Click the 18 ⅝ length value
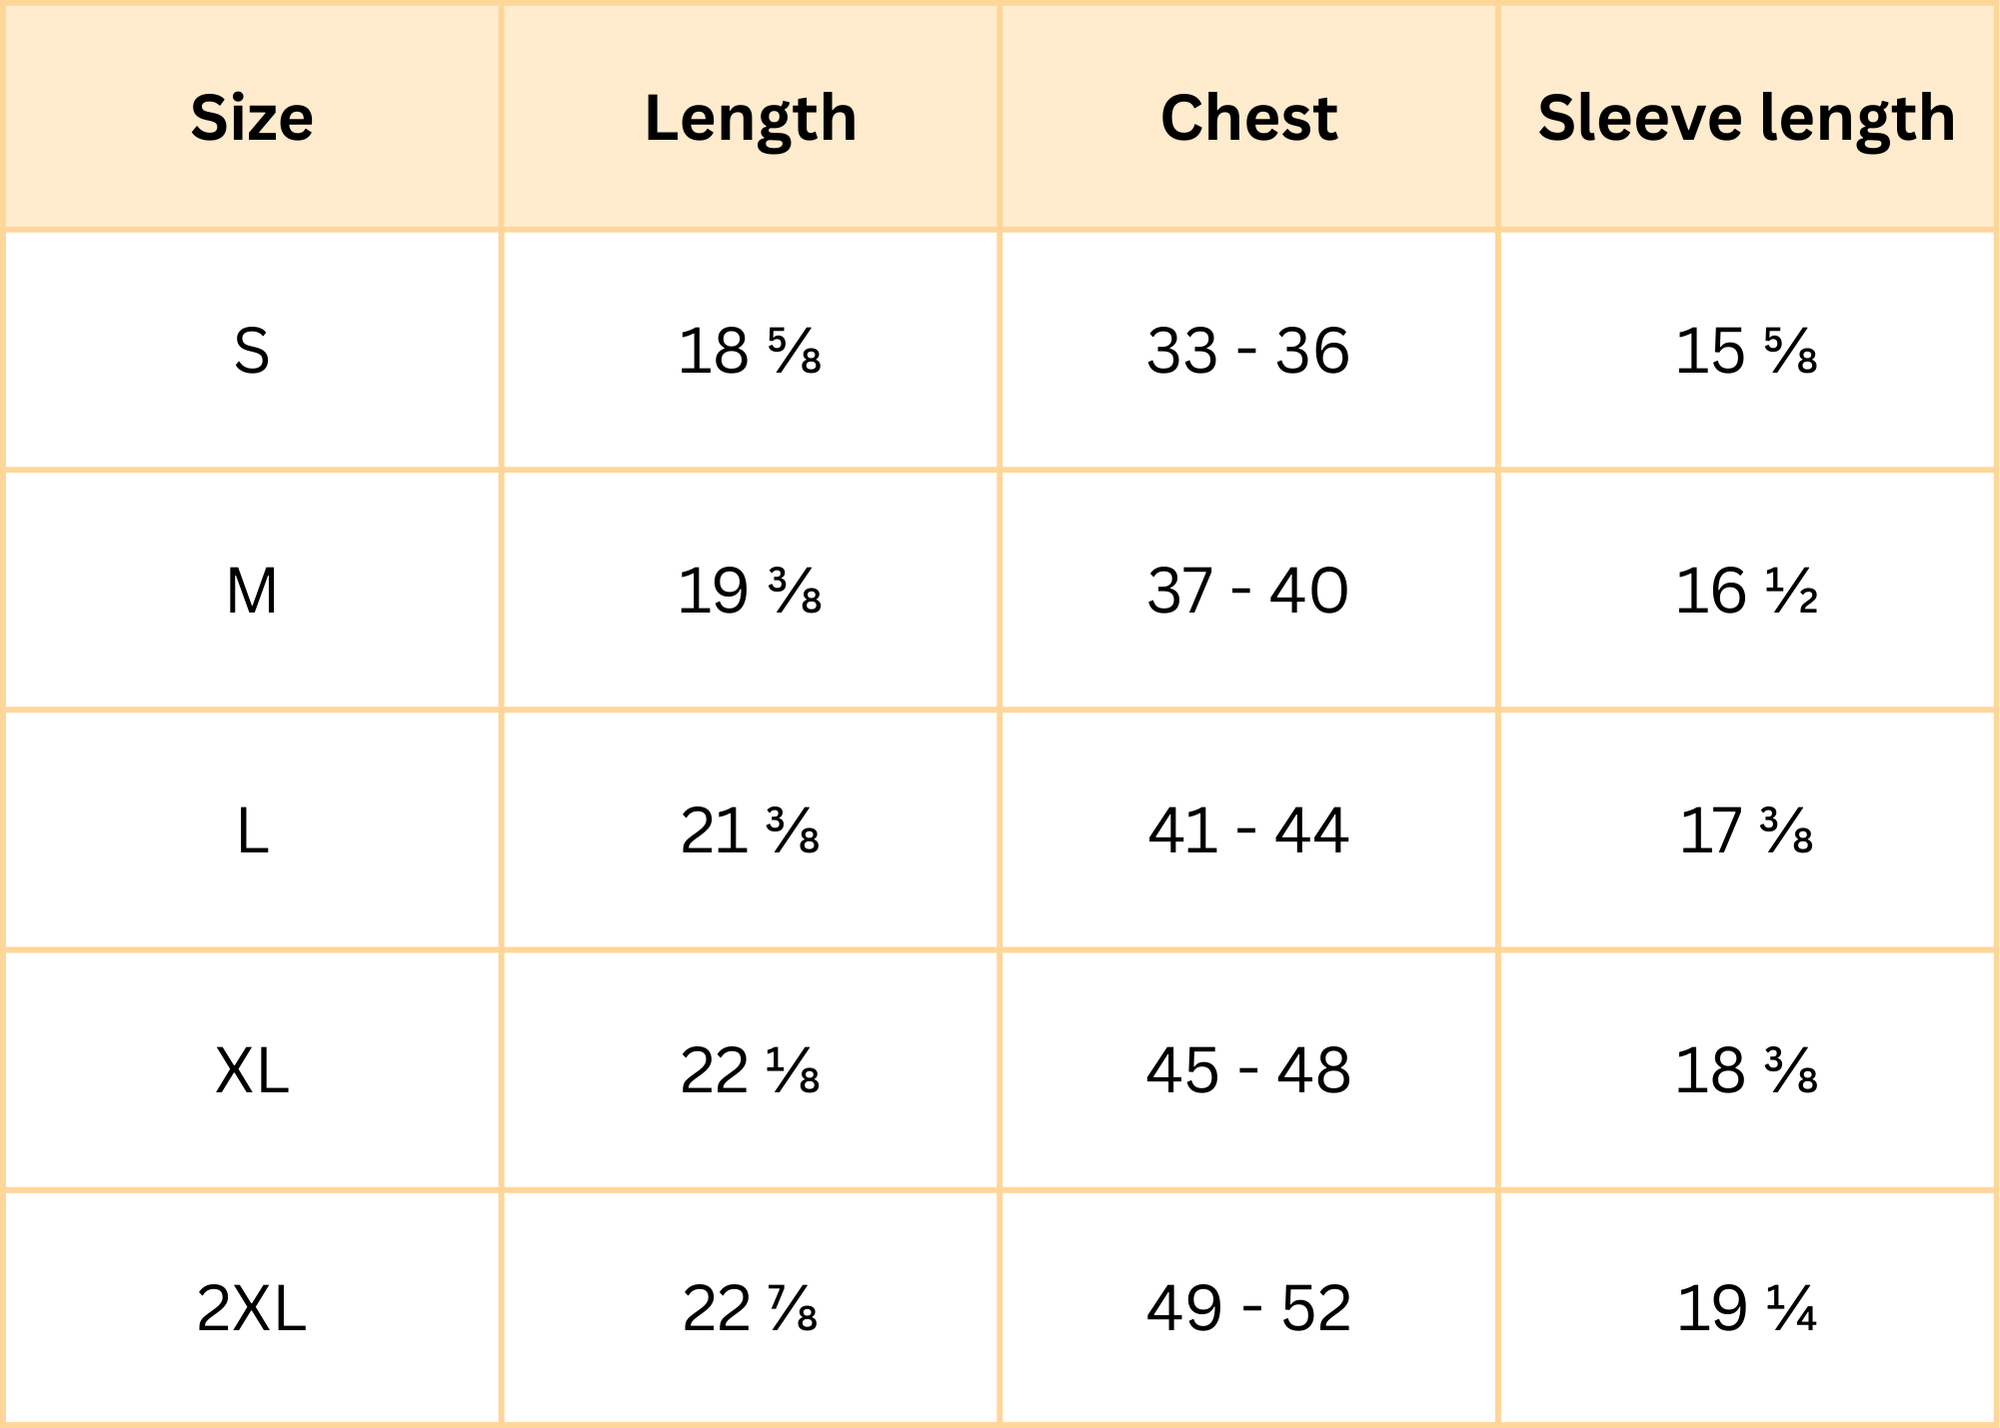 point(750,351)
